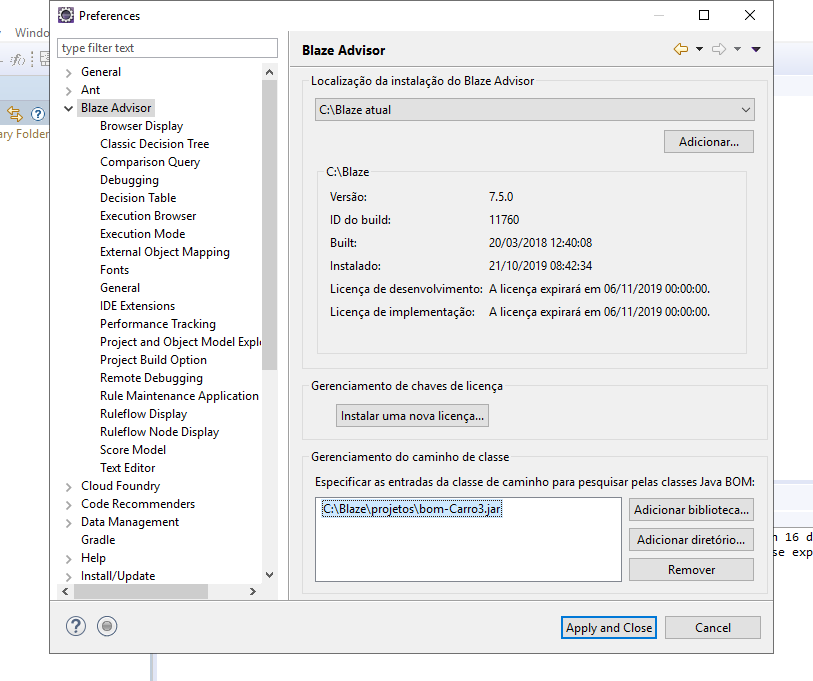Click the back navigation arrow in Blaze Advisor header
Screen dimensions: 813x681
679,50
